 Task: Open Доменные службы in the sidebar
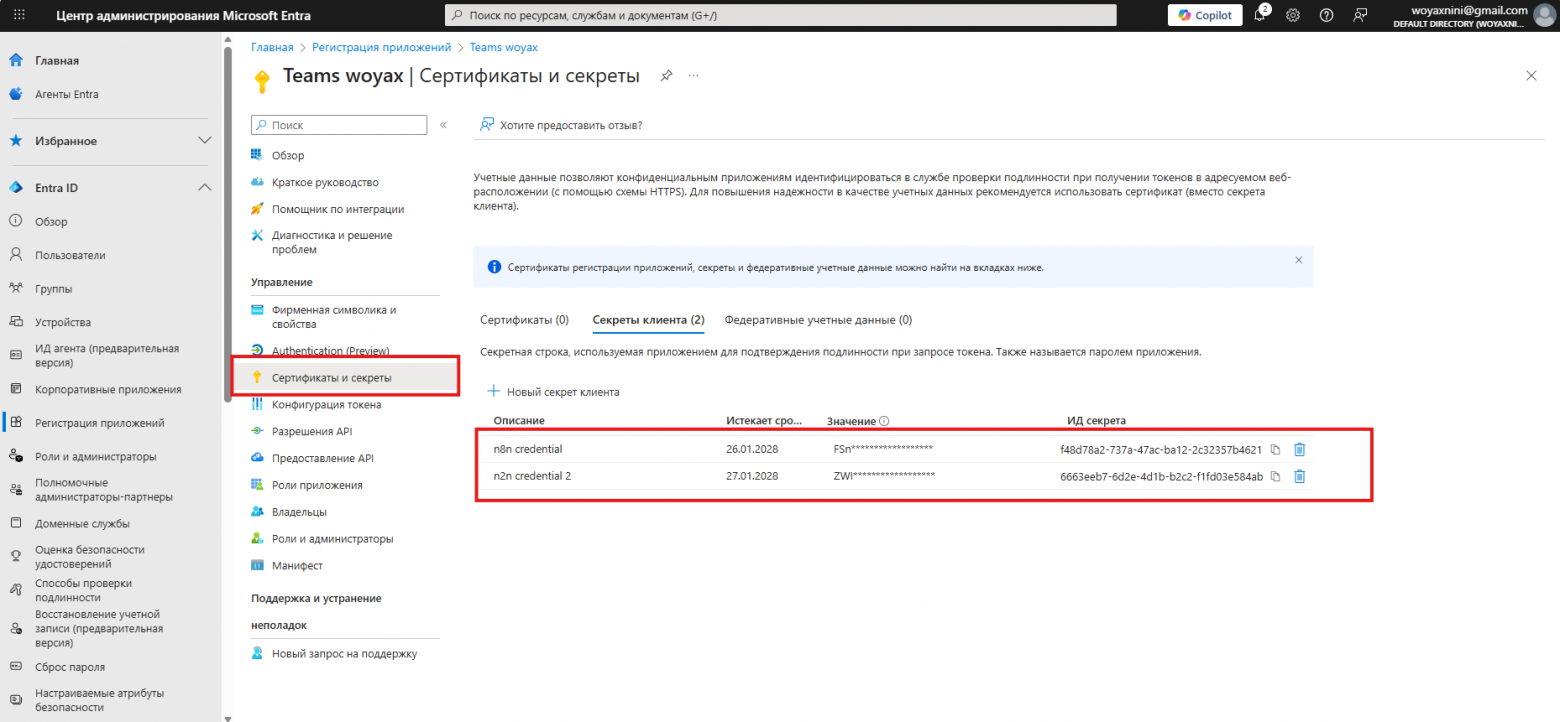[82, 523]
